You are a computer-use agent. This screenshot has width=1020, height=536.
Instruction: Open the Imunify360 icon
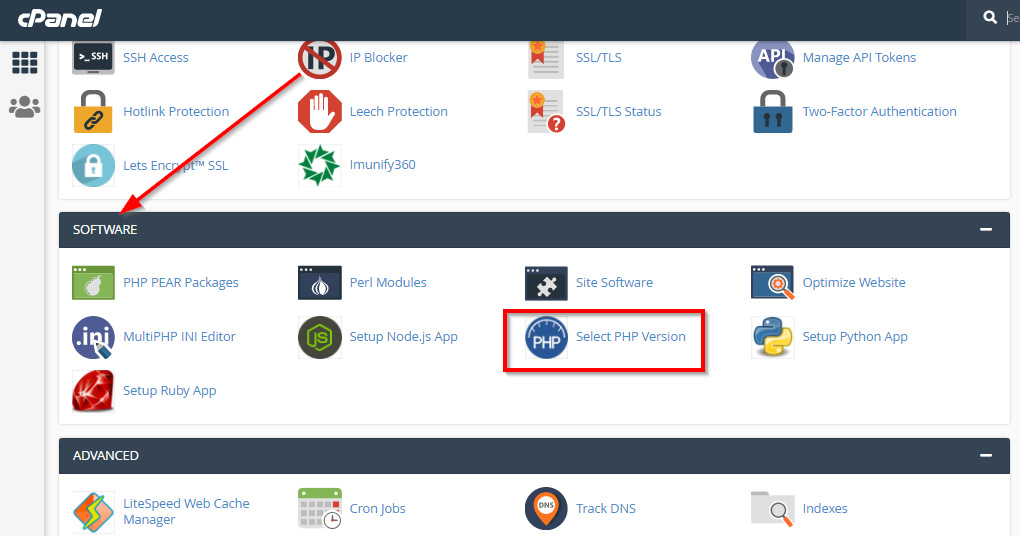coord(319,165)
